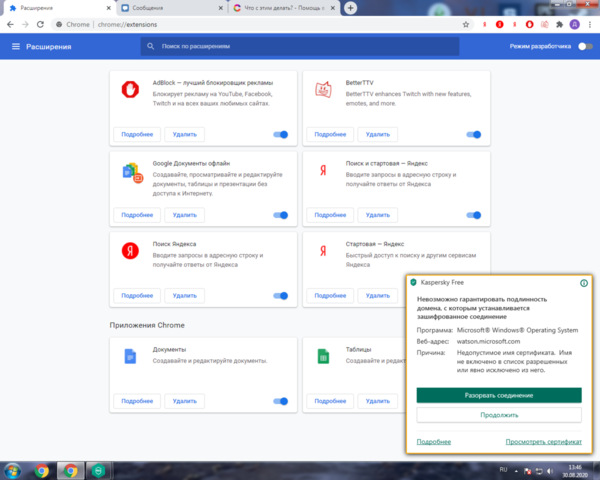Click the RU language indicator
This screenshot has width=600, height=480.
pyautogui.click(x=503, y=470)
